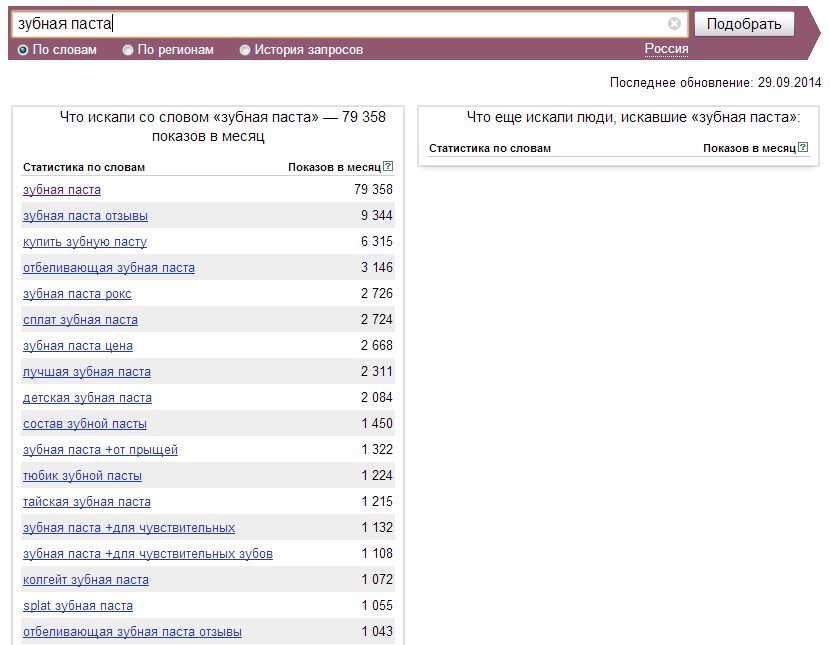The height and width of the screenshot is (645, 830).
Task: Open the 'Россия' region selector
Action: pos(666,49)
